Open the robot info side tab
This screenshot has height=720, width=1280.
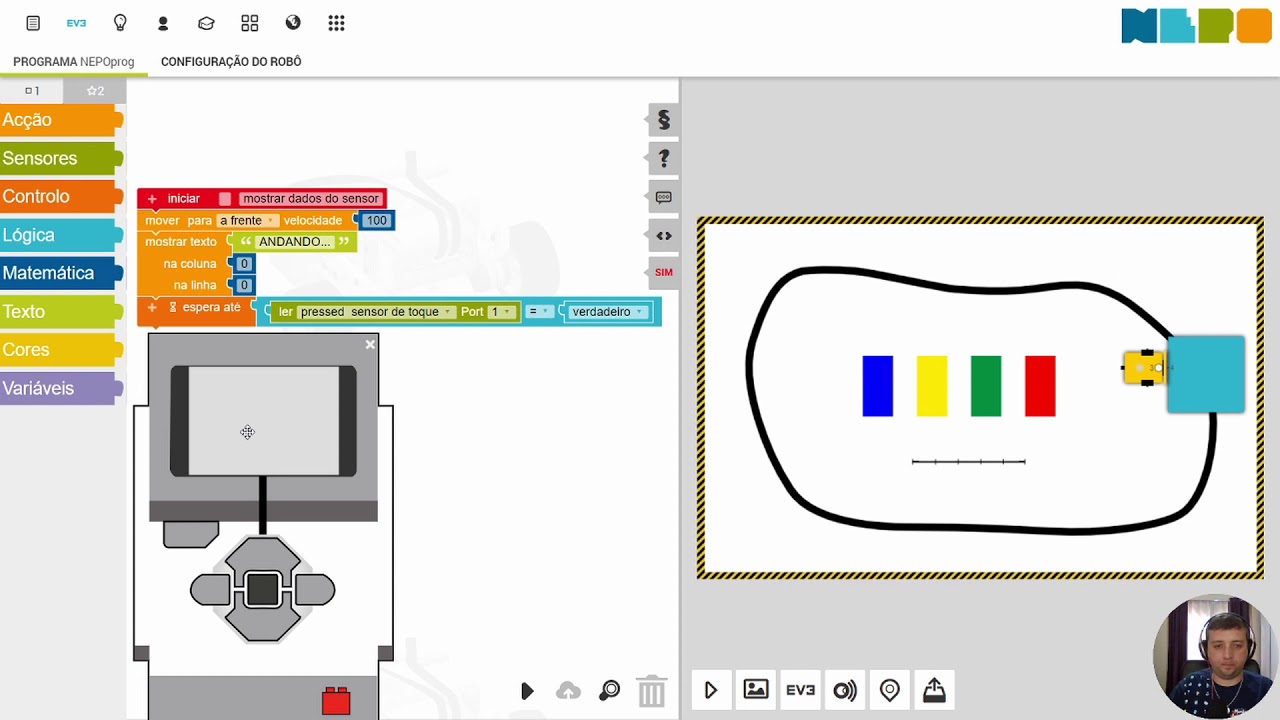click(663, 197)
